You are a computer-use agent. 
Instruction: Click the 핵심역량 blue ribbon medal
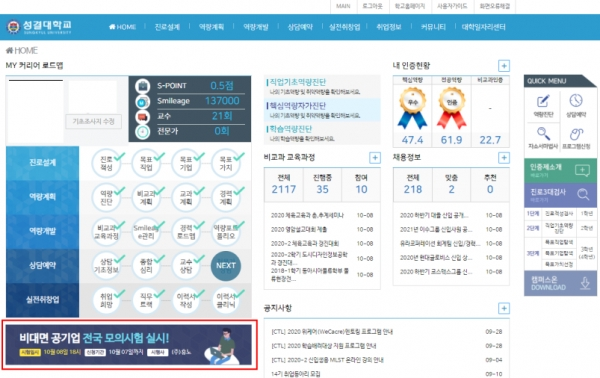(412, 108)
